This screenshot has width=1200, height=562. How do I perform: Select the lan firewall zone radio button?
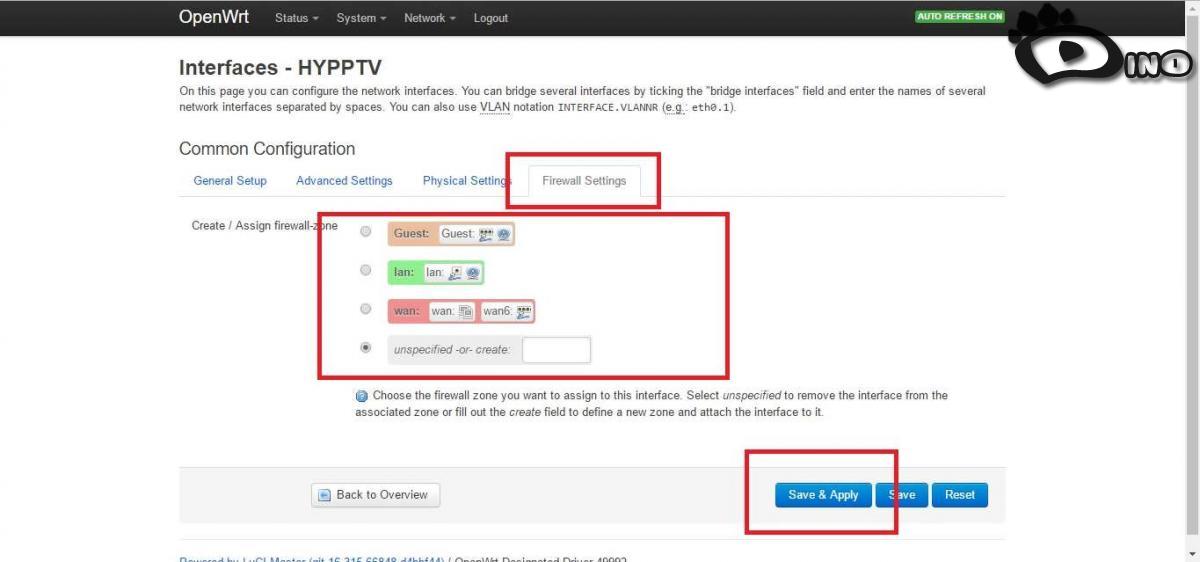click(366, 270)
